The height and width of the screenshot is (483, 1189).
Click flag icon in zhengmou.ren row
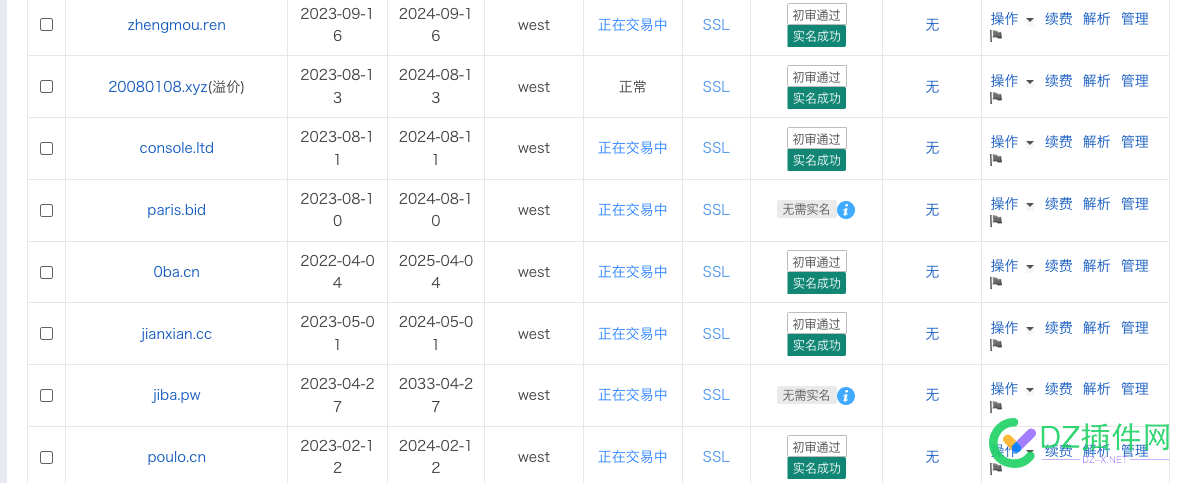coord(996,36)
